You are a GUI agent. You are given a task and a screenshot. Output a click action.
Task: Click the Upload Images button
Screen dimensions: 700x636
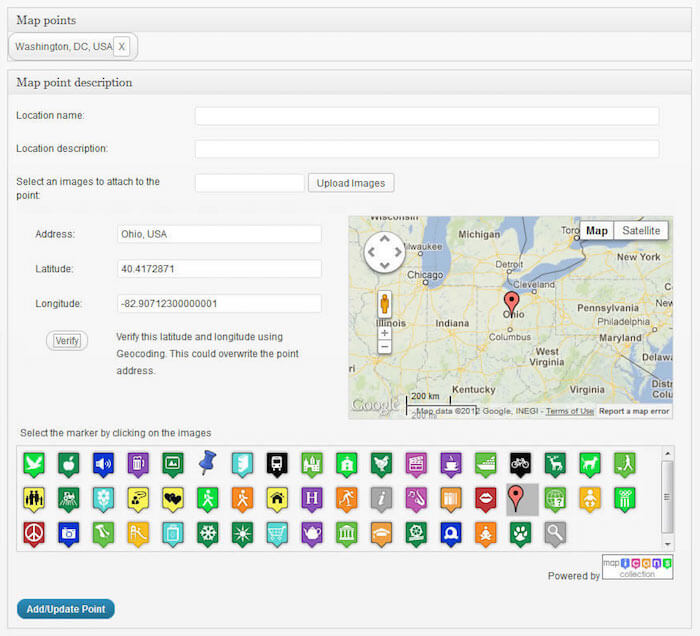pos(351,183)
